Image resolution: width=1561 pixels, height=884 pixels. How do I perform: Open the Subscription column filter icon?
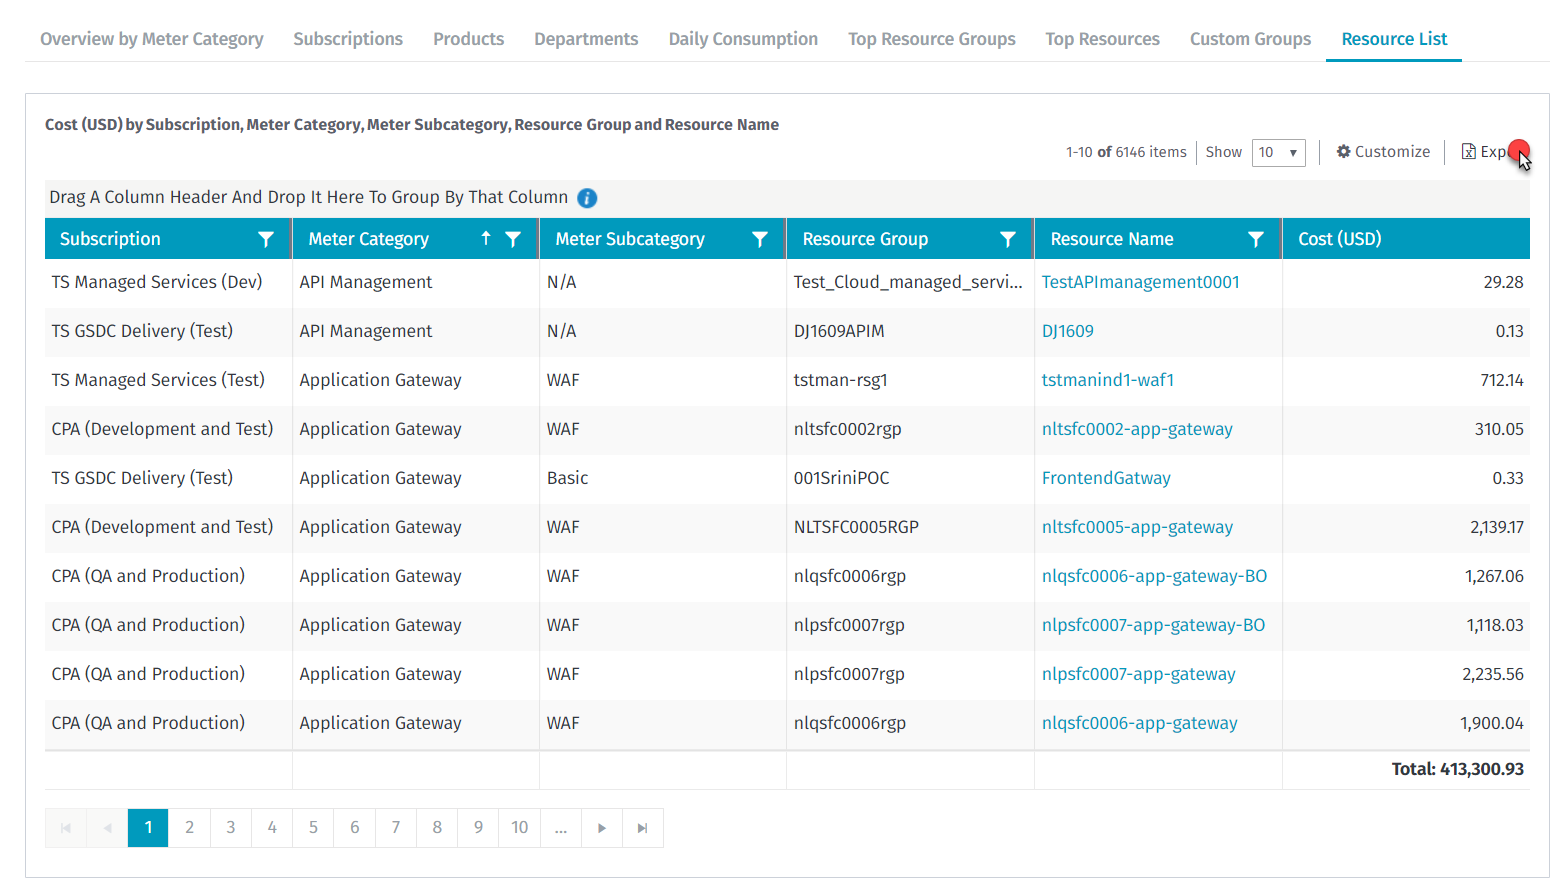coord(266,239)
